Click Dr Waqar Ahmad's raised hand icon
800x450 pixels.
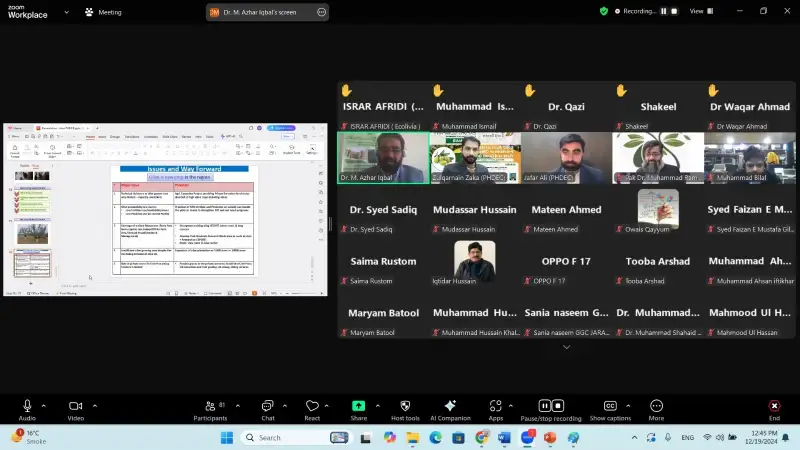pos(713,91)
